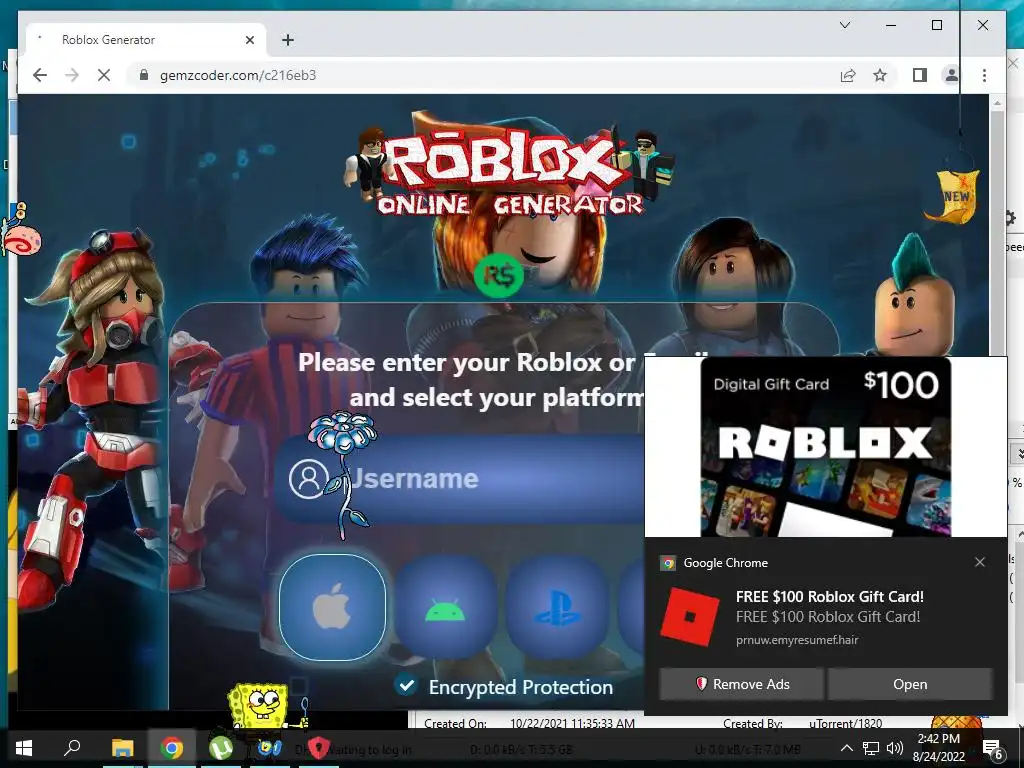Image resolution: width=1024 pixels, height=768 pixels.
Task: Click the Username input field
Action: tap(460, 478)
